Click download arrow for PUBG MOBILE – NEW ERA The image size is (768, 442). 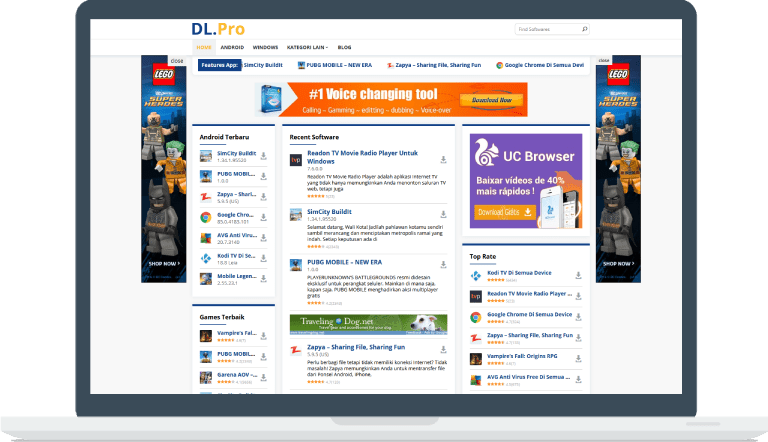pos(442,265)
